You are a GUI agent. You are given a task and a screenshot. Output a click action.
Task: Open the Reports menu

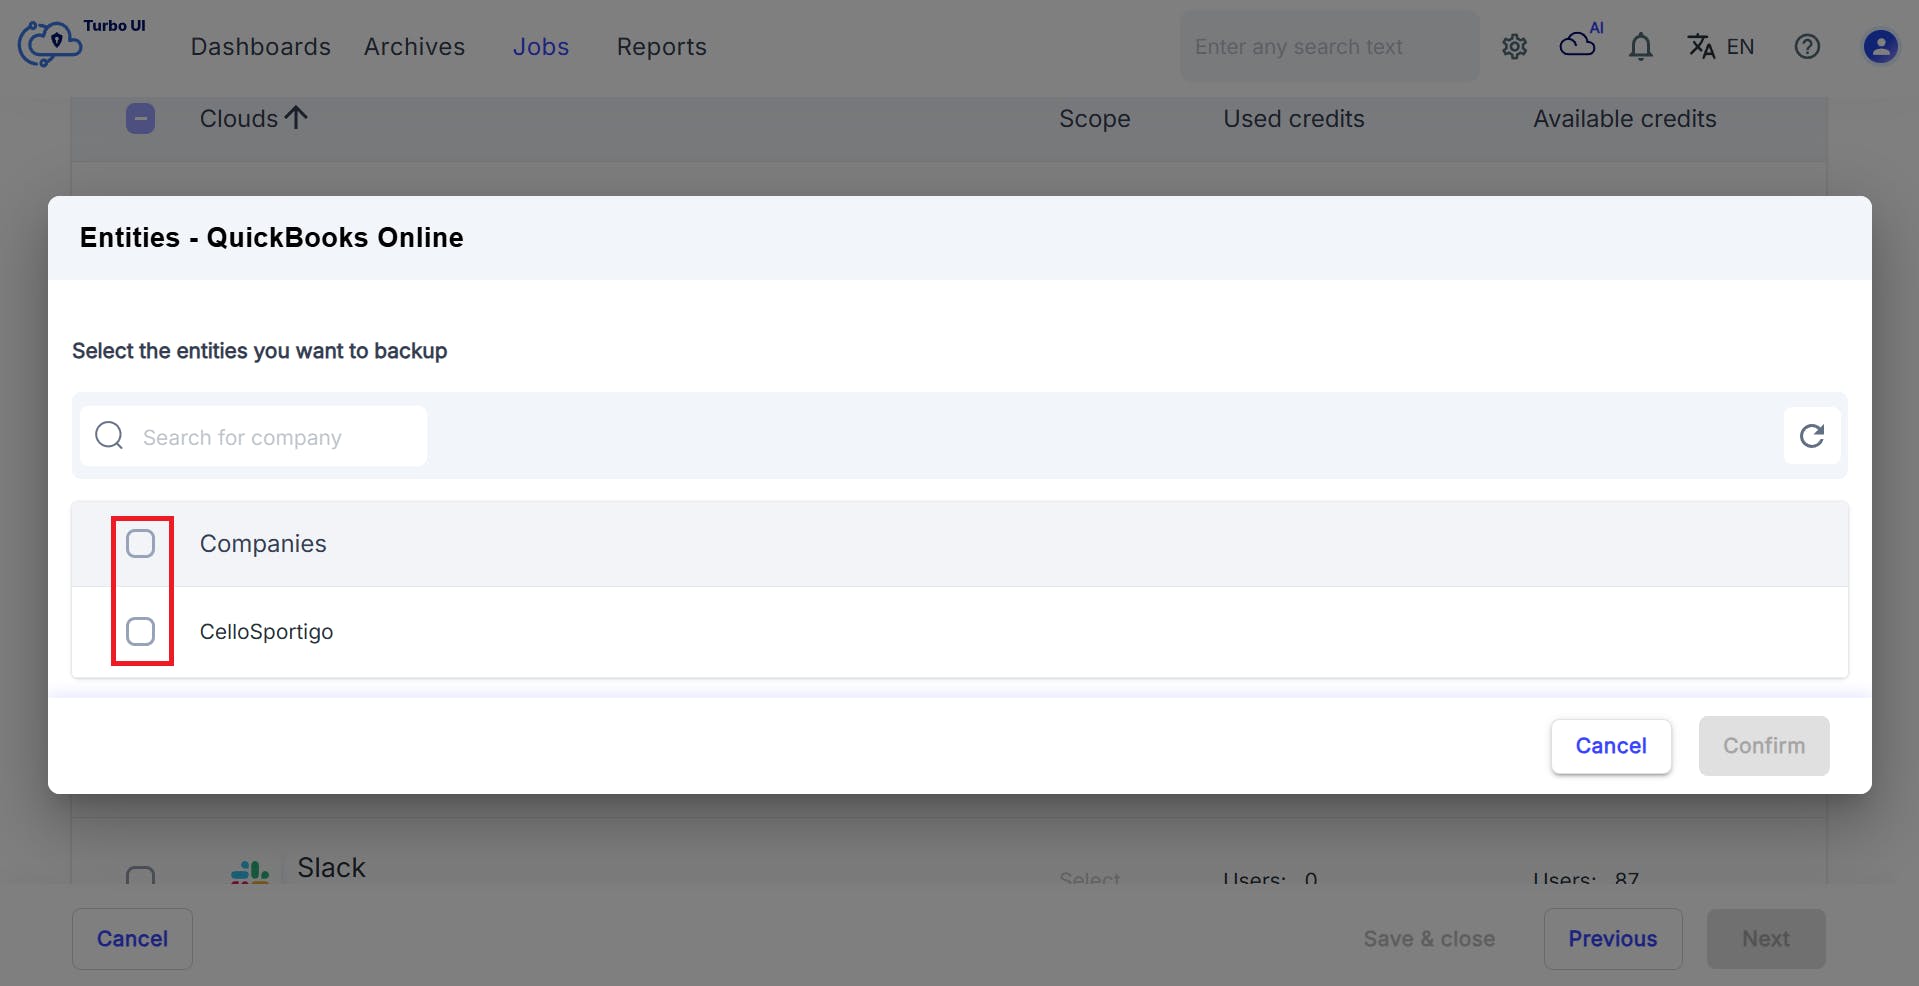pos(662,47)
